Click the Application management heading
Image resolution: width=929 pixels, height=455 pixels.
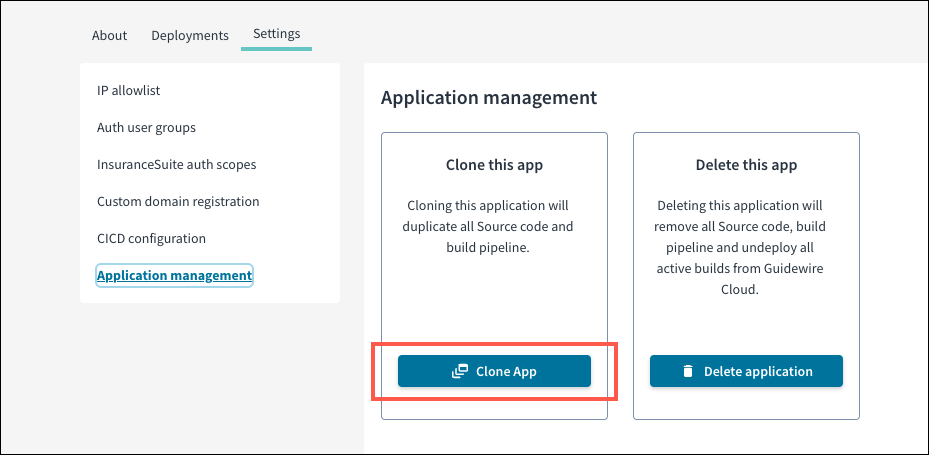[x=489, y=98]
